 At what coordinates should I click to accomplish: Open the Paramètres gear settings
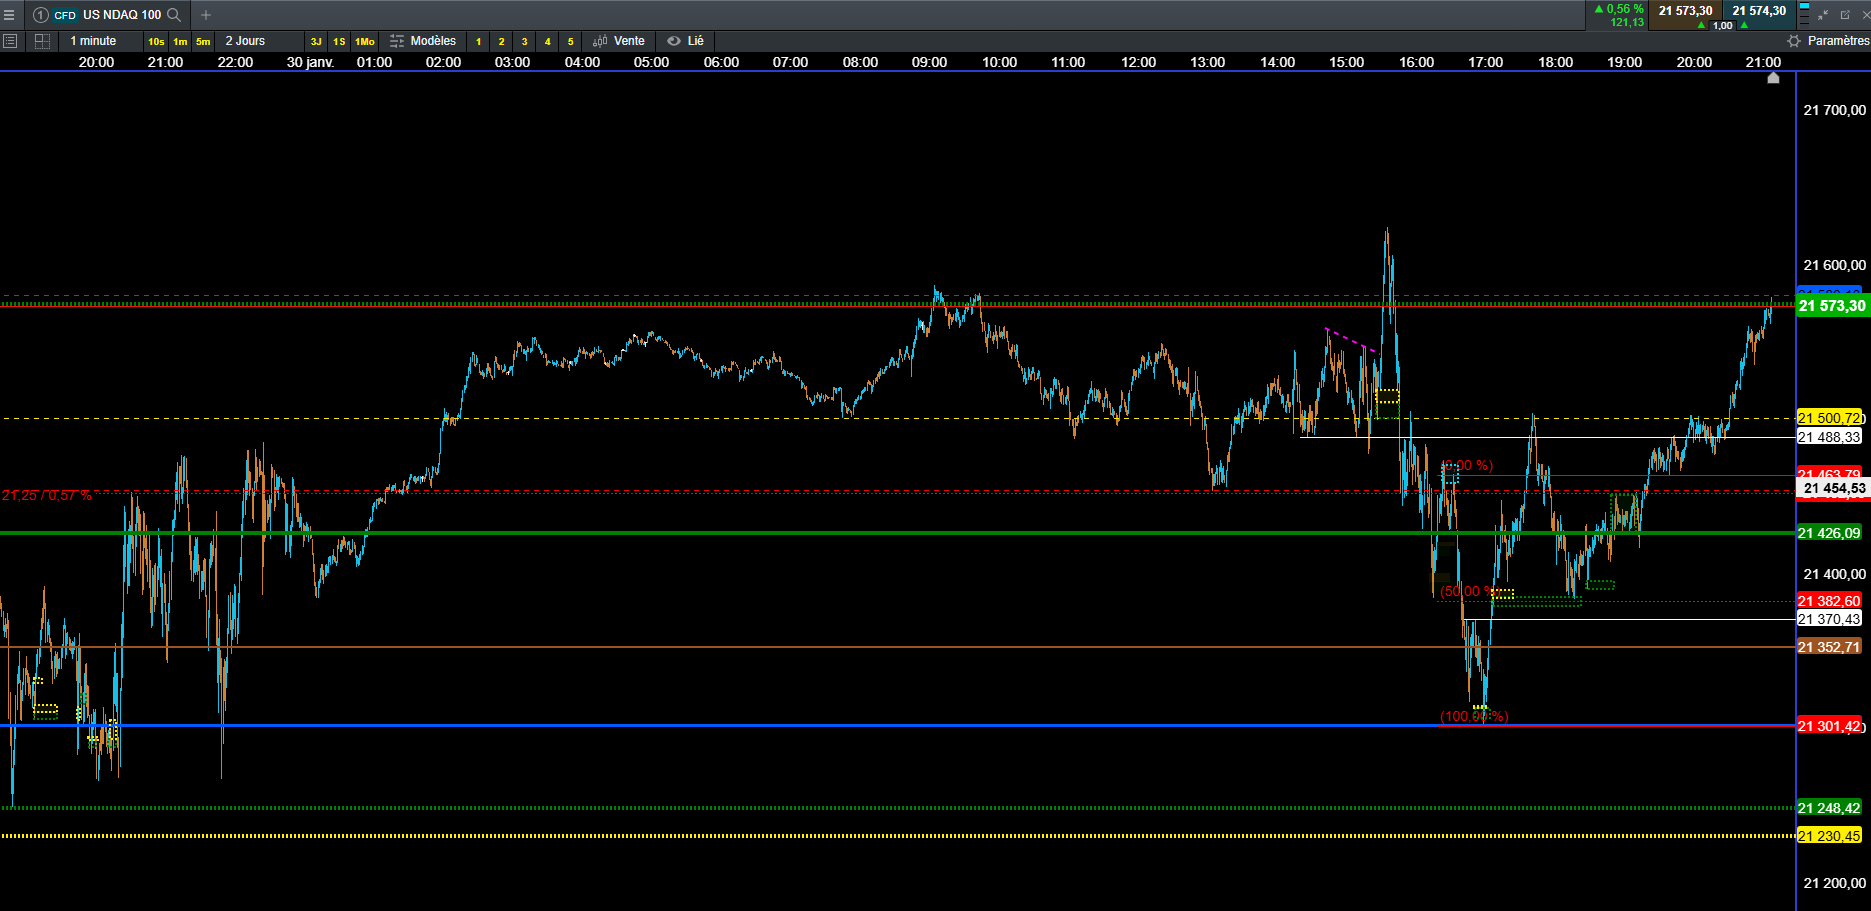tap(1828, 41)
